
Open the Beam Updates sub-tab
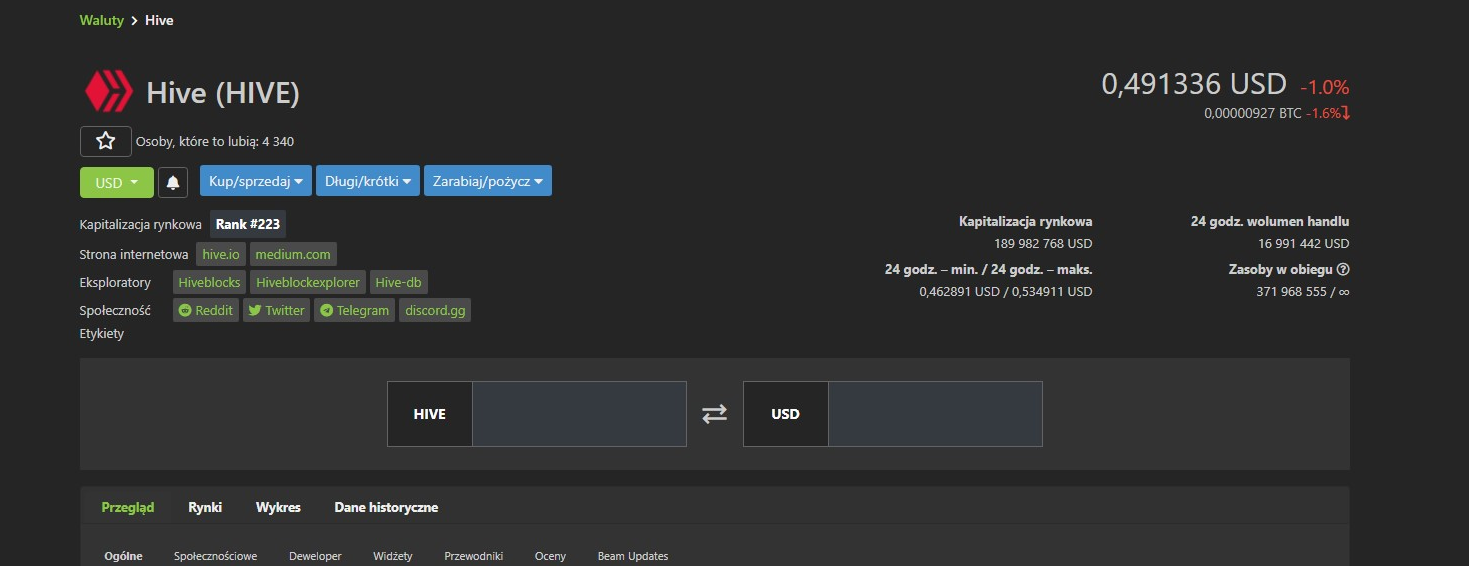tap(633, 556)
